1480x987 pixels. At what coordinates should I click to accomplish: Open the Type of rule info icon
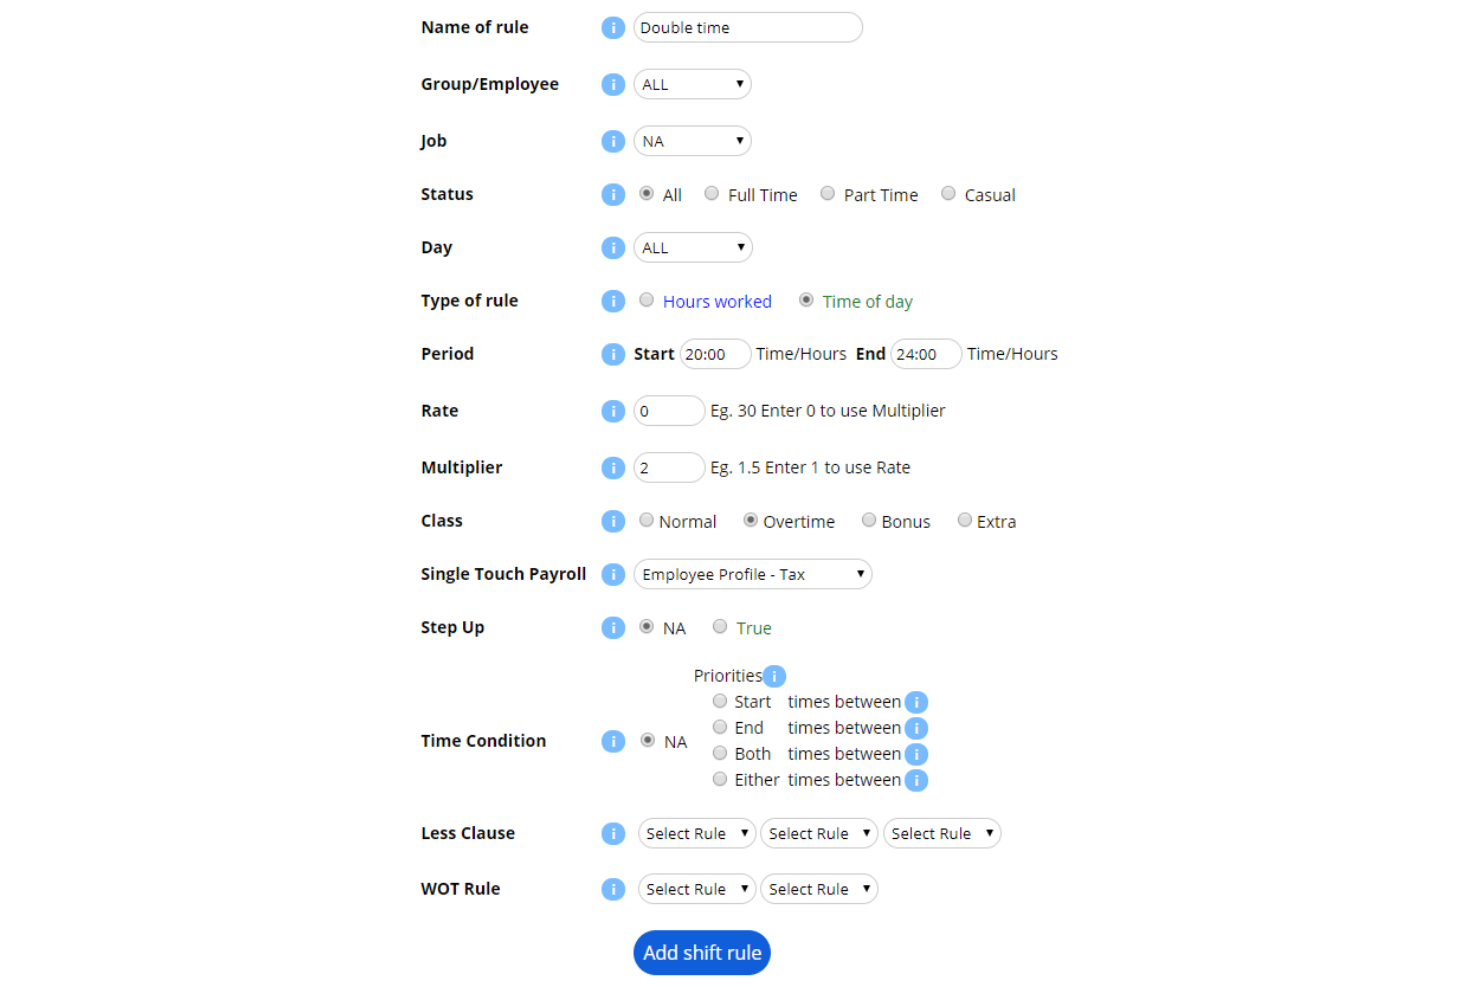tap(613, 301)
